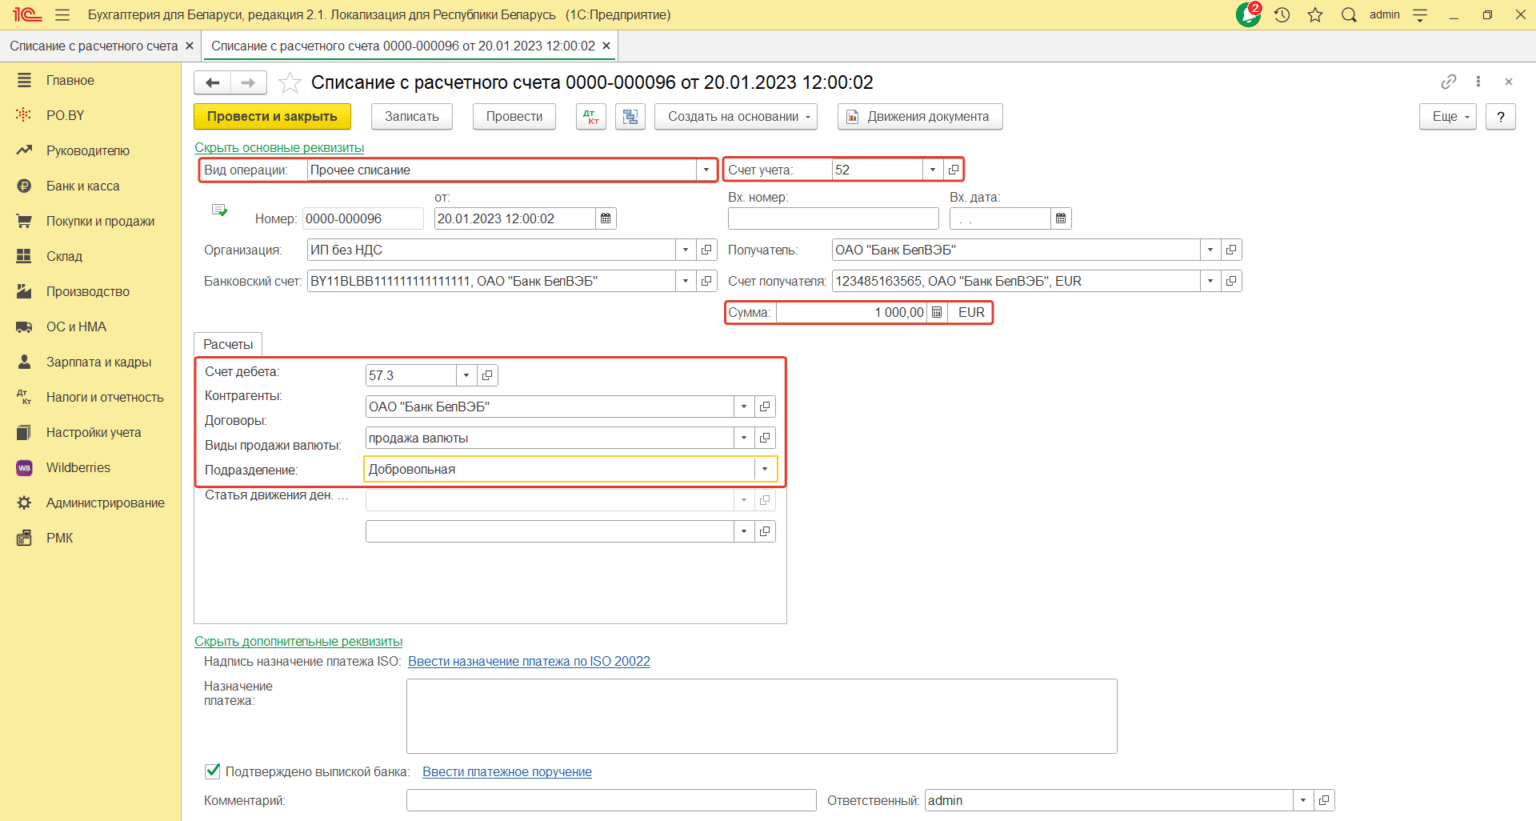Image resolution: width=1536 pixels, height=821 pixels.
Task: Click Скрыть основные реквизиты link
Action: point(279,148)
